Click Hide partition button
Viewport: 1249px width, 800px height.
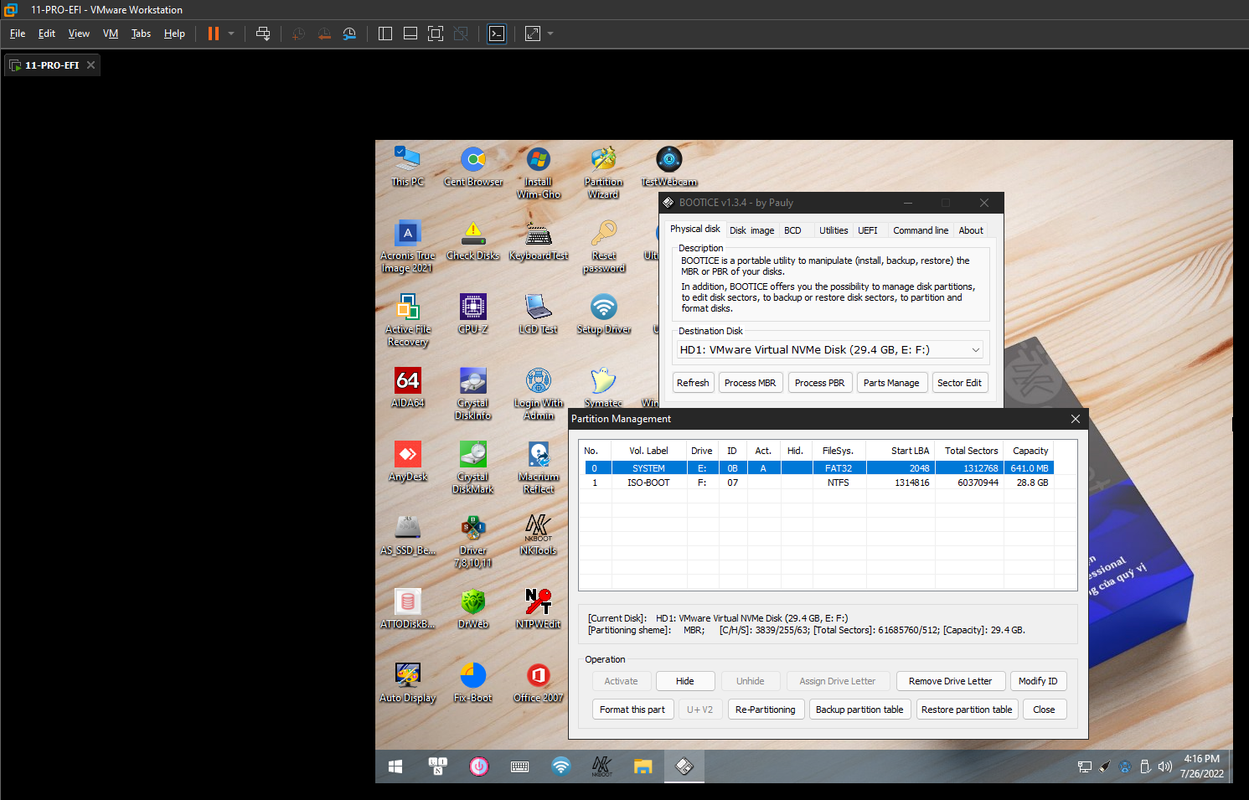(685, 681)
